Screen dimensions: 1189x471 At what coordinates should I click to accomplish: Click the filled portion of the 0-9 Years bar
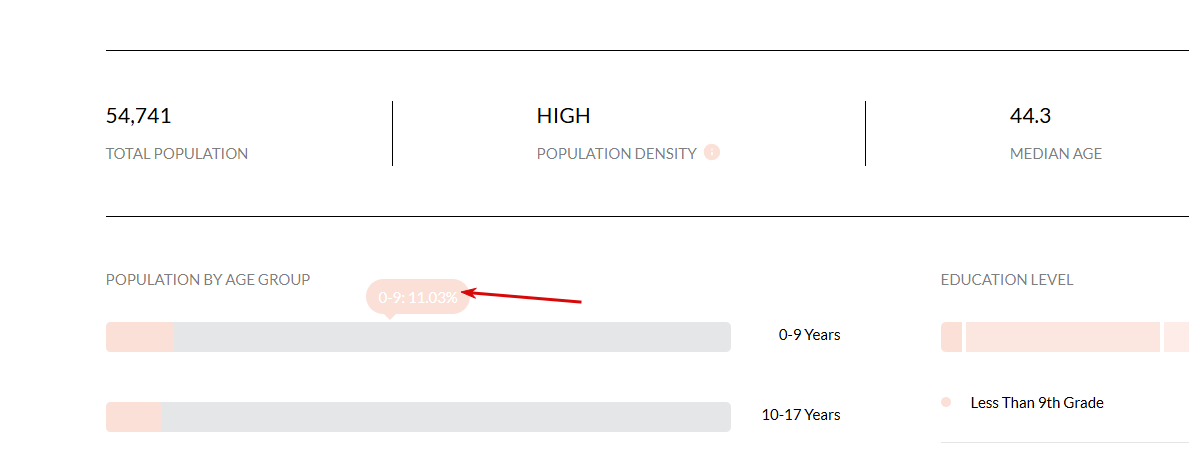140,337
